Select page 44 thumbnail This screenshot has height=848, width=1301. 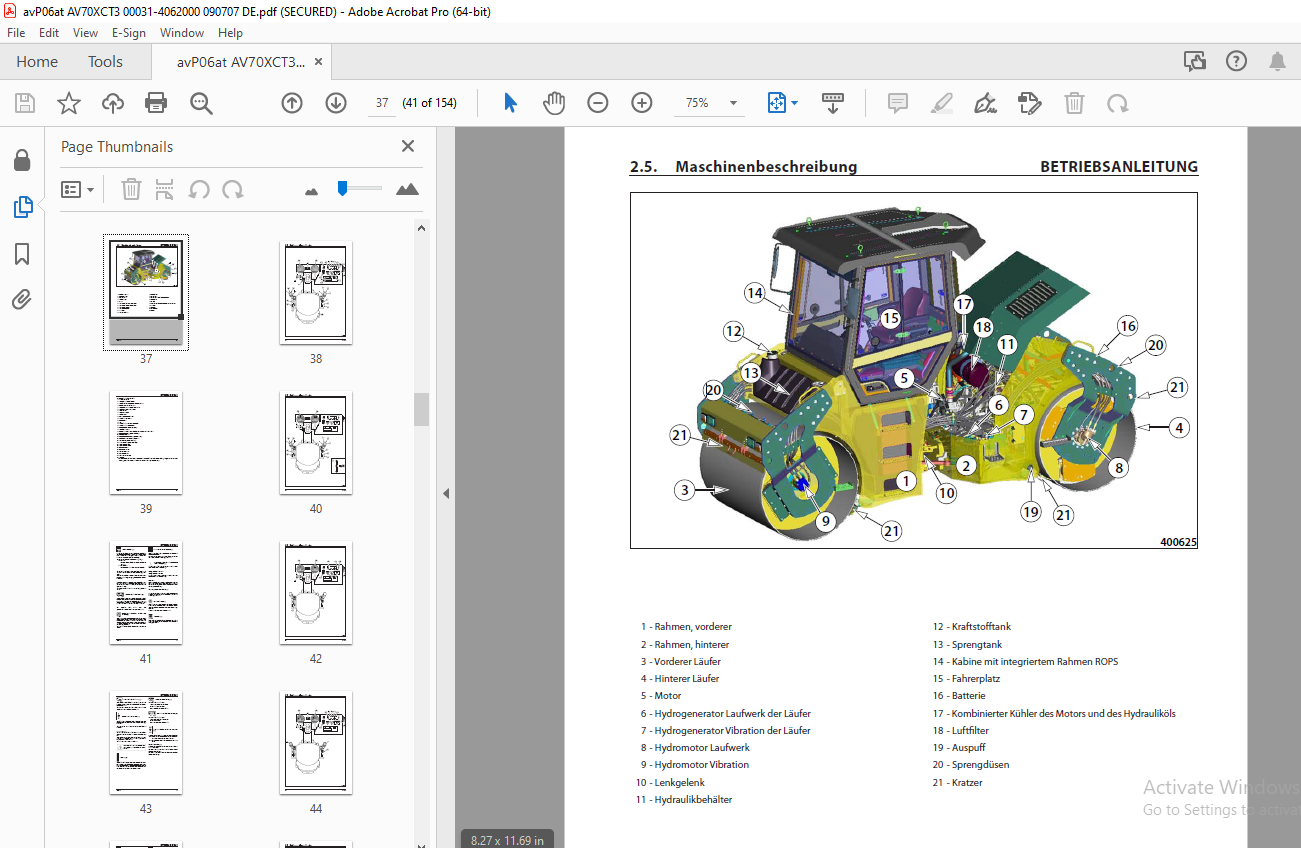(x=316, y=743)
